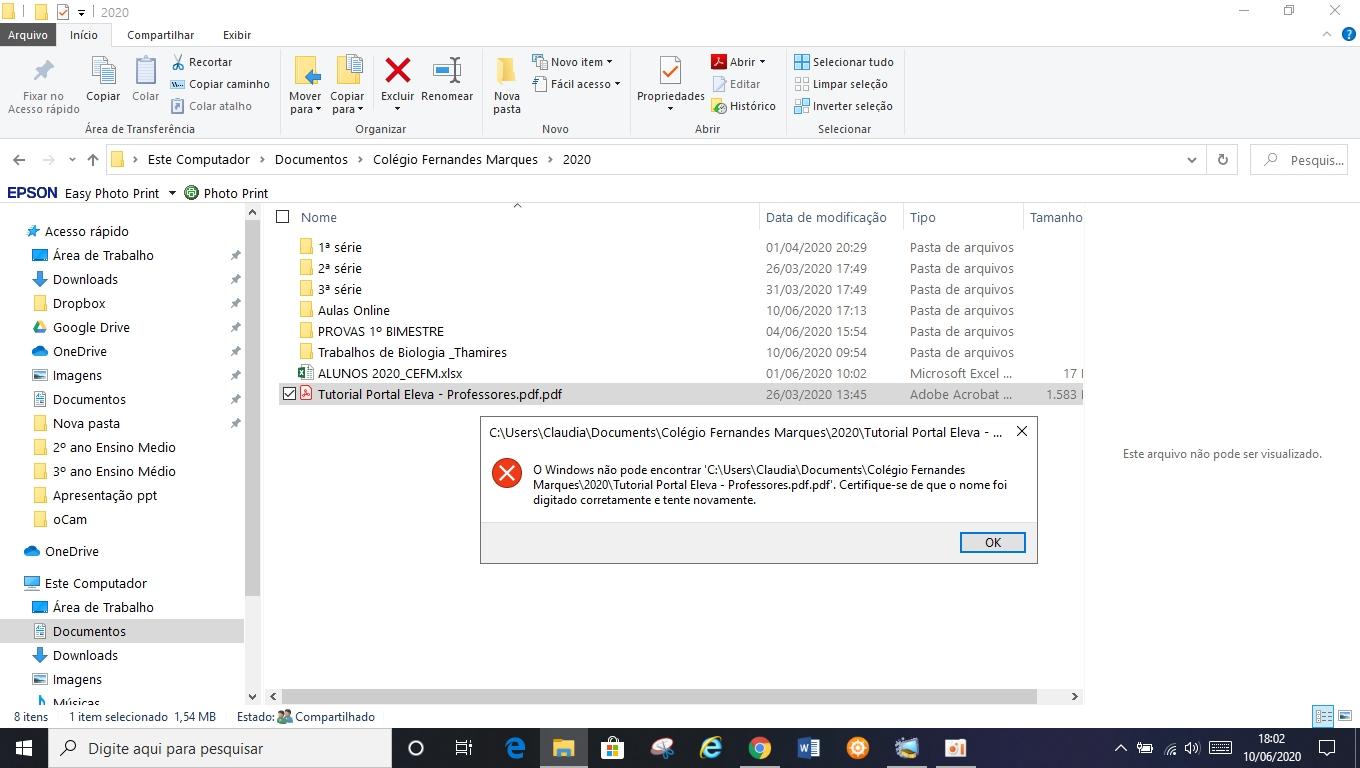Open recent locations dropdown arrow
This screenshot has height=768, width=1360.
pos(72,160)
